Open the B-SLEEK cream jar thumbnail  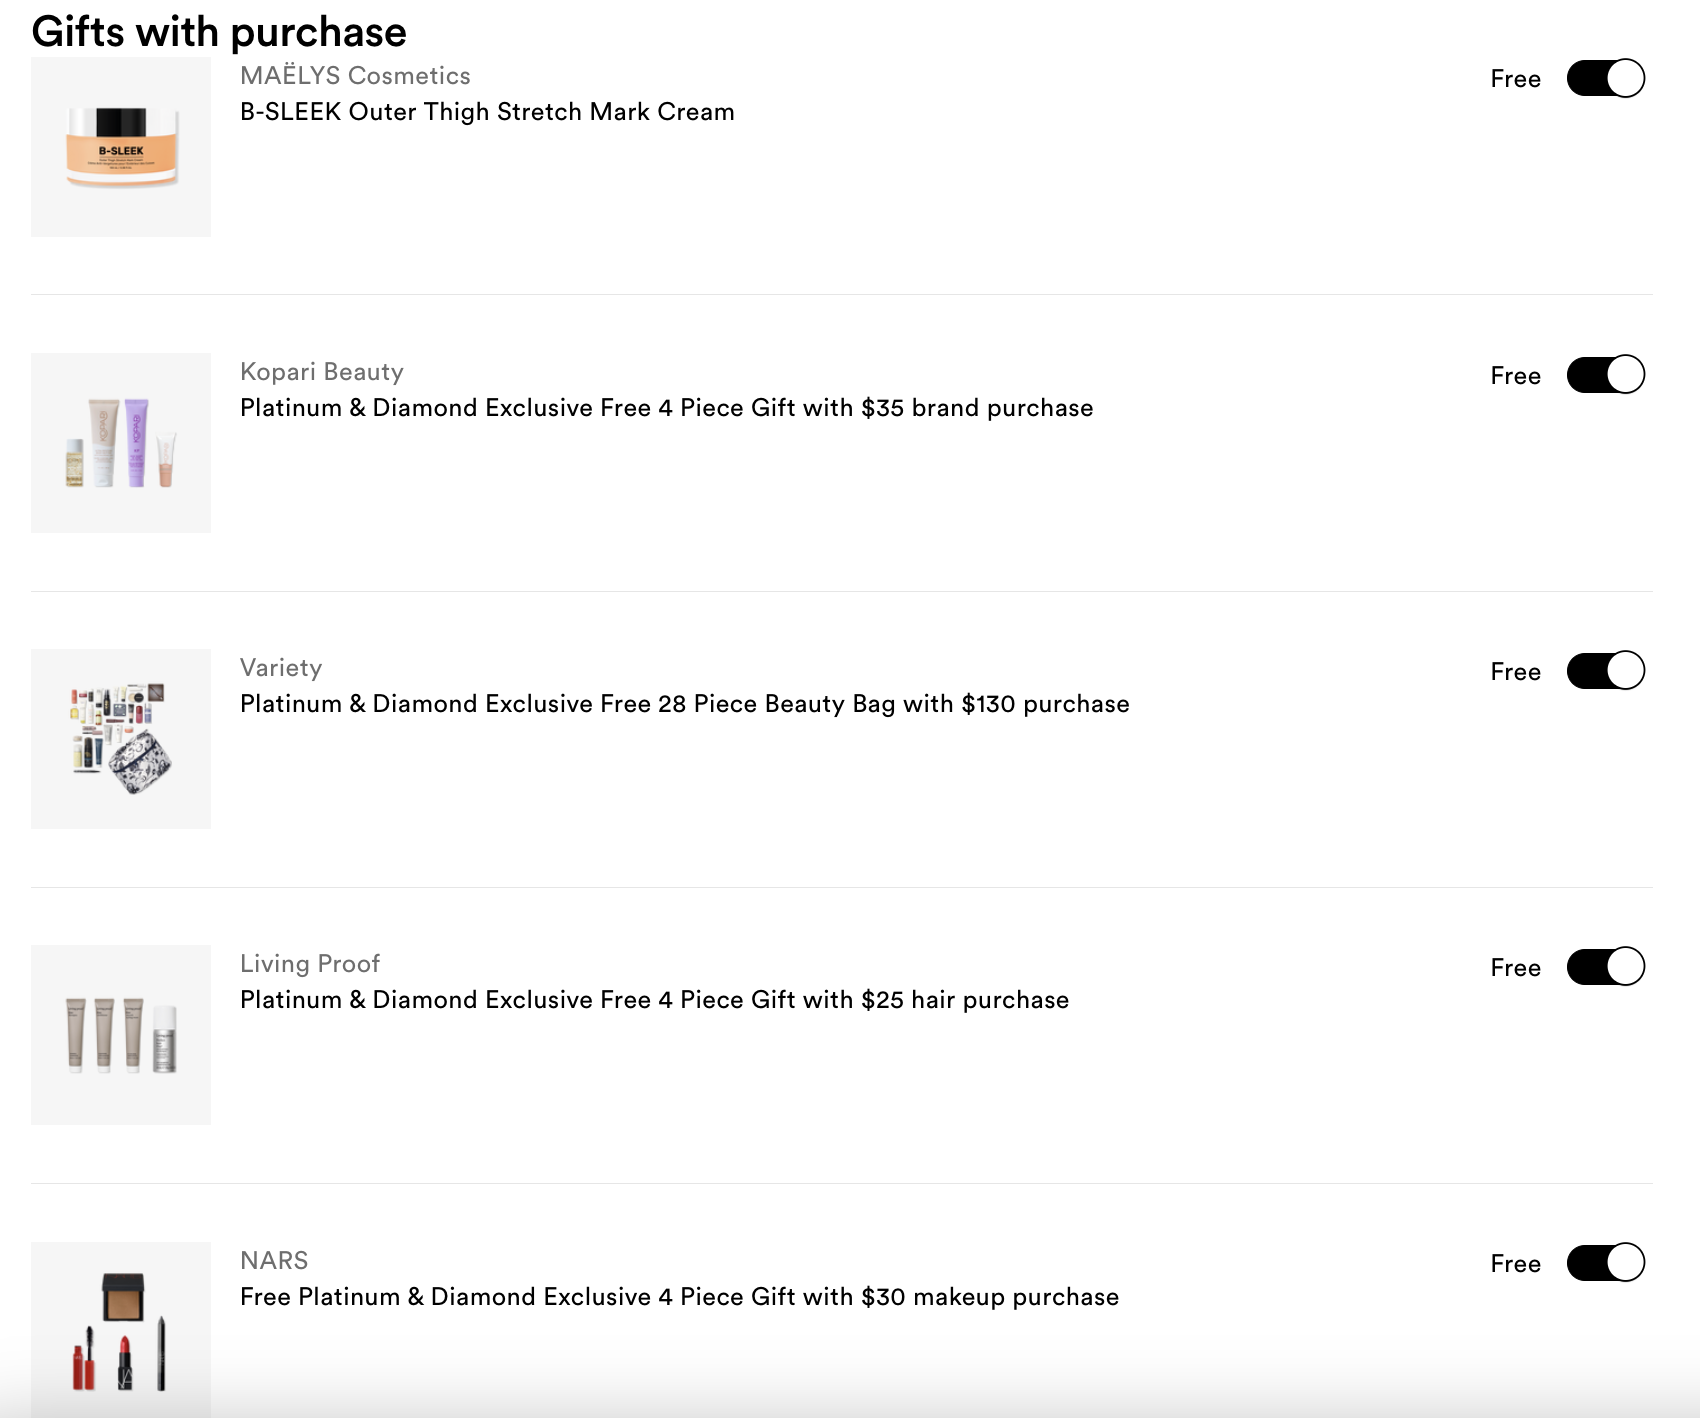coord(121,147)
